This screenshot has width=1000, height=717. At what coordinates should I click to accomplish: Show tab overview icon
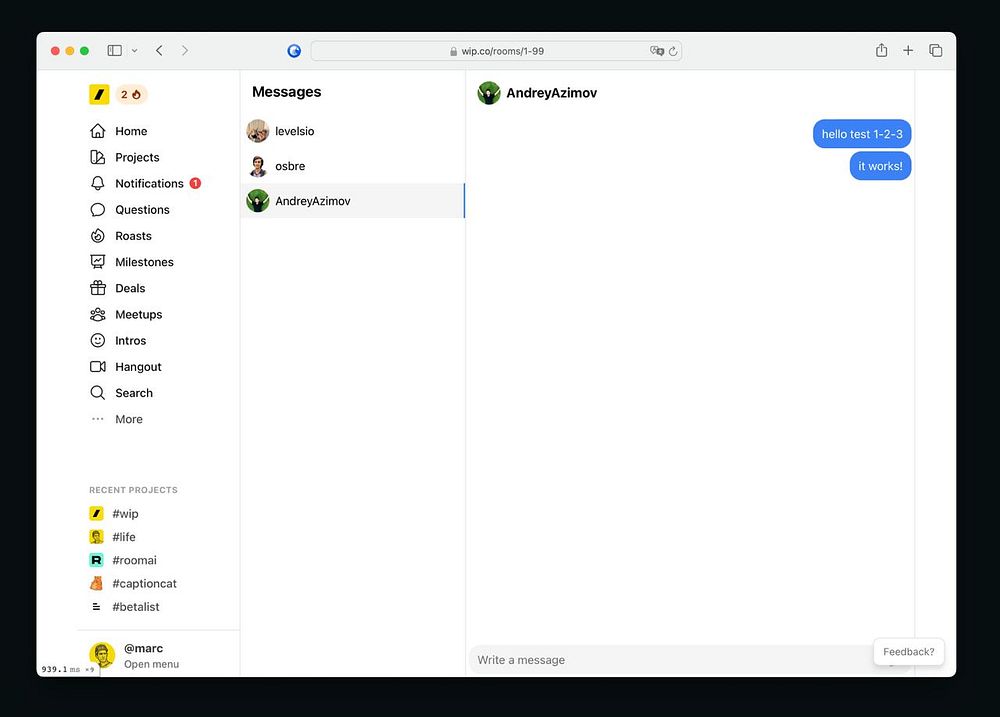936,50
